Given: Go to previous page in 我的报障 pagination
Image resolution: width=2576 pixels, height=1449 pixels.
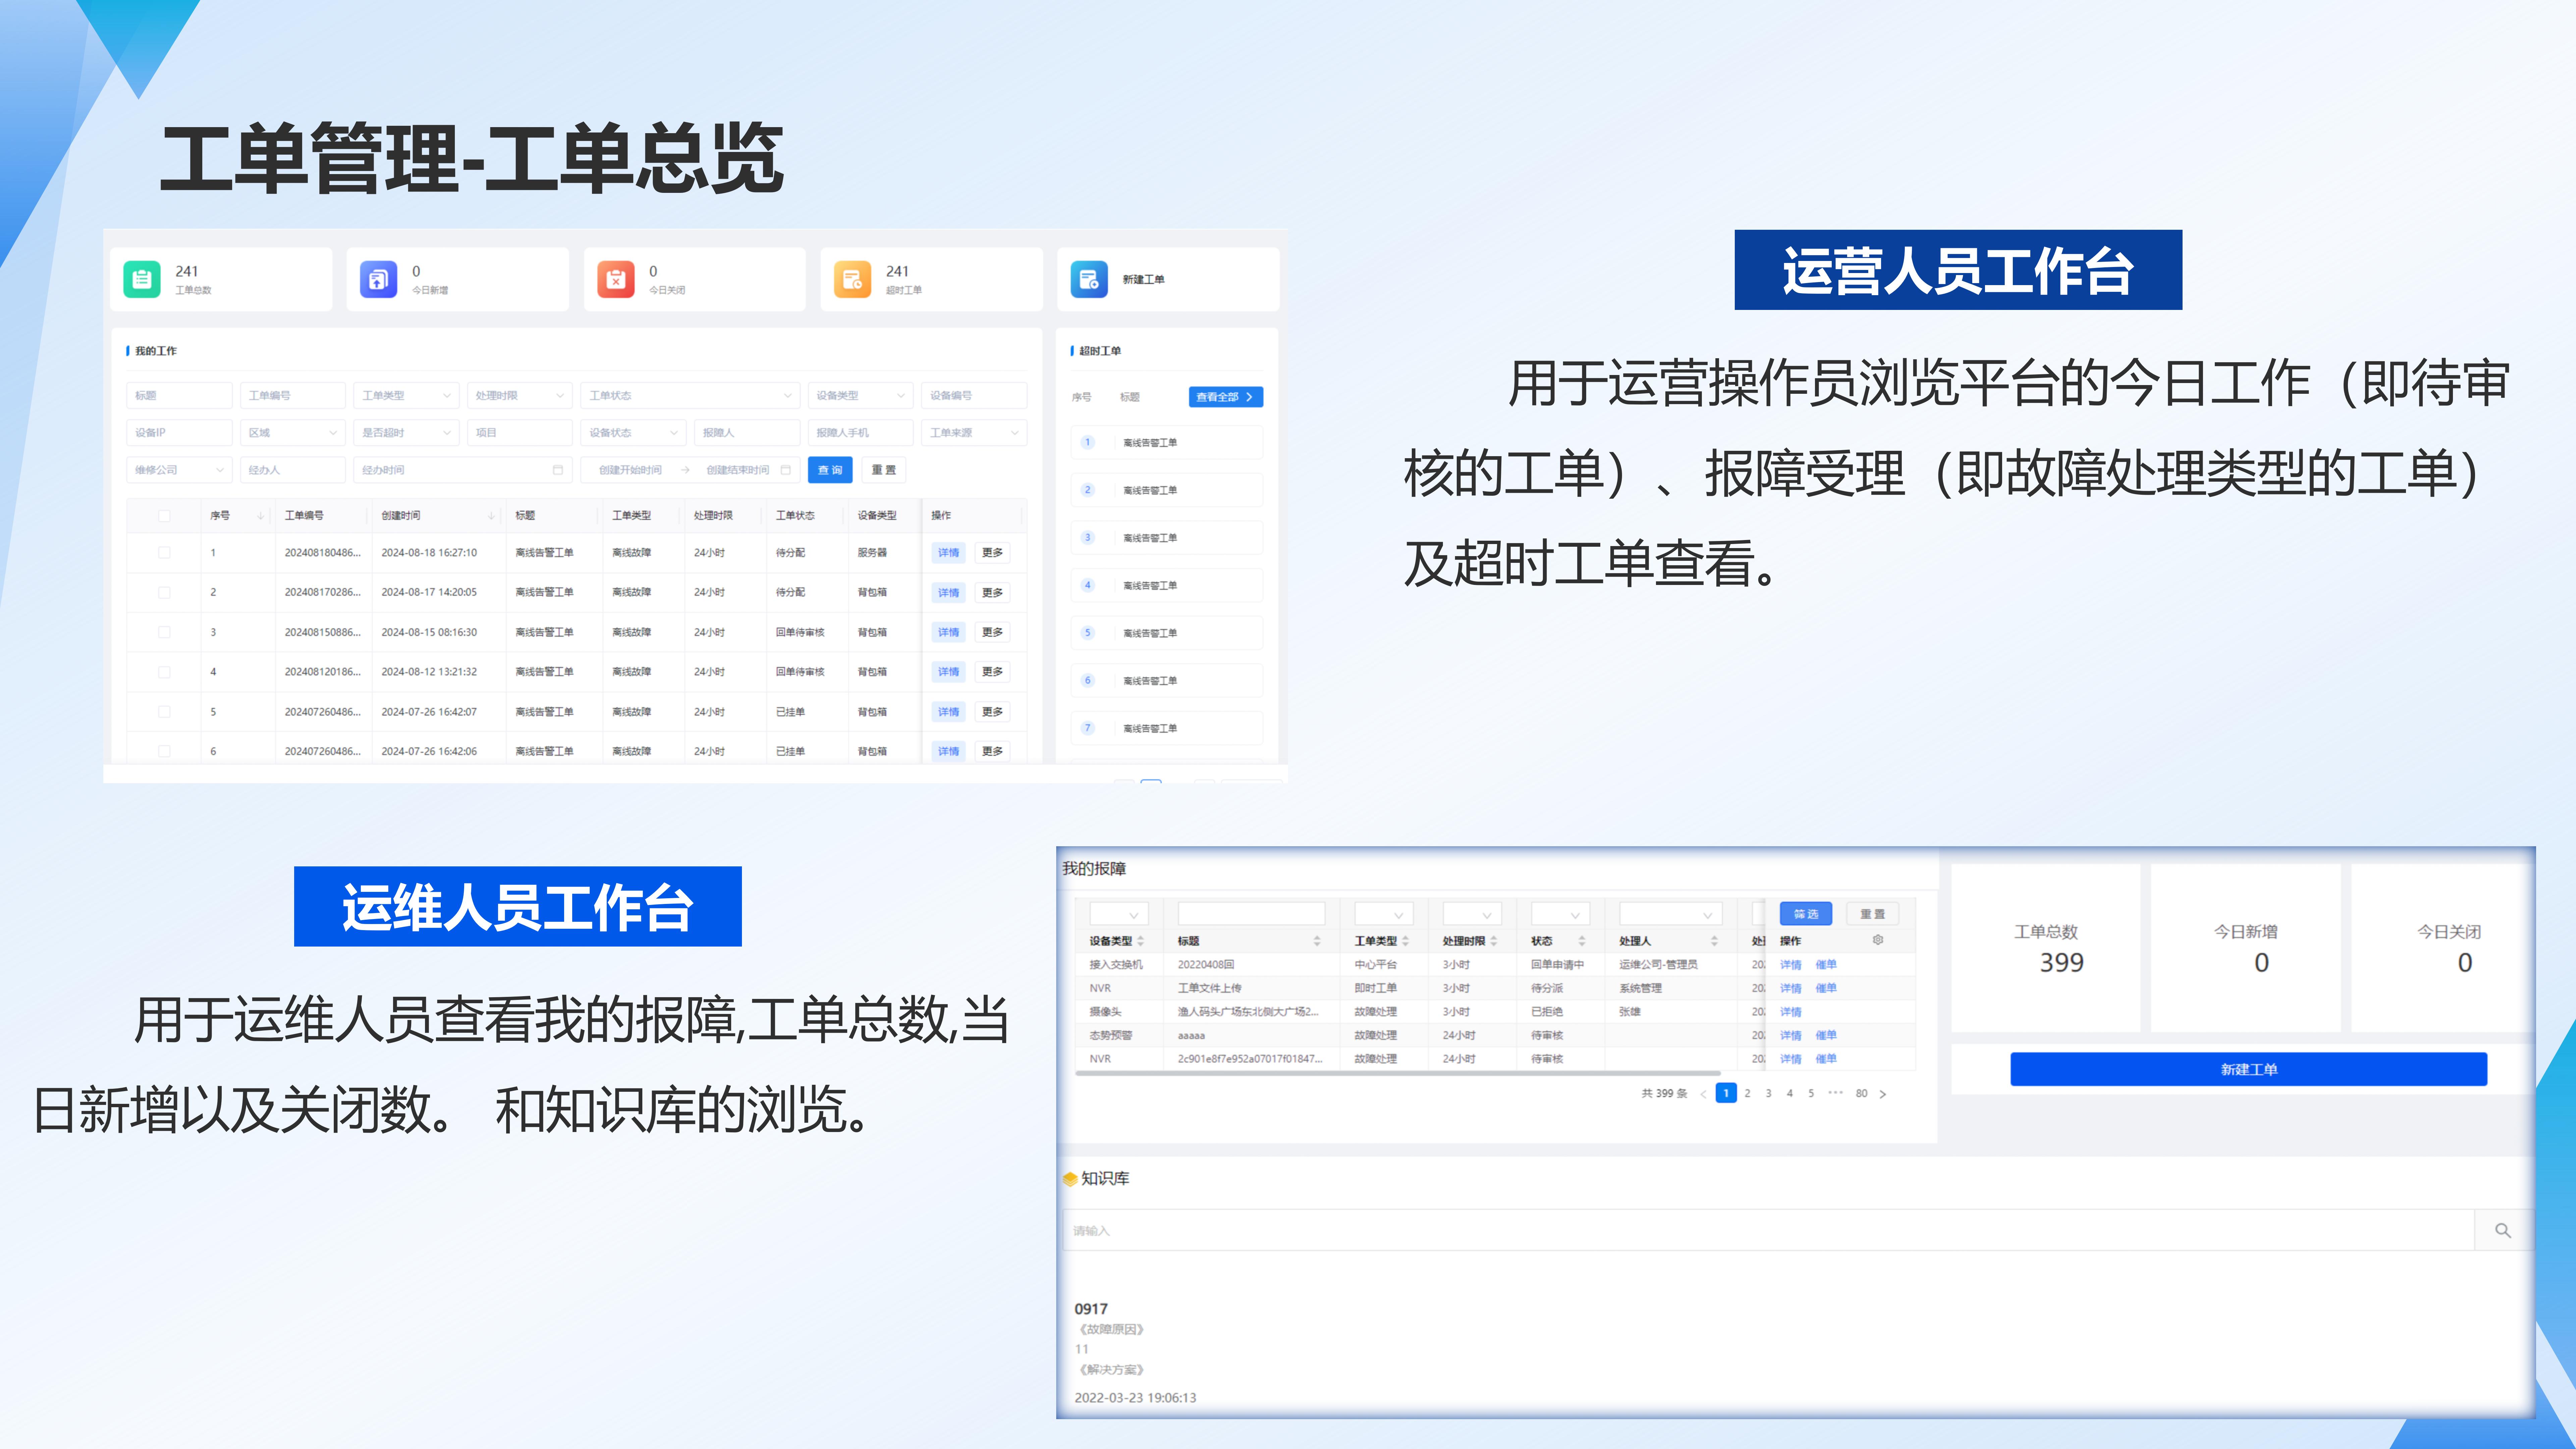Looking at the screenshot, I should click(1703, 1094).
